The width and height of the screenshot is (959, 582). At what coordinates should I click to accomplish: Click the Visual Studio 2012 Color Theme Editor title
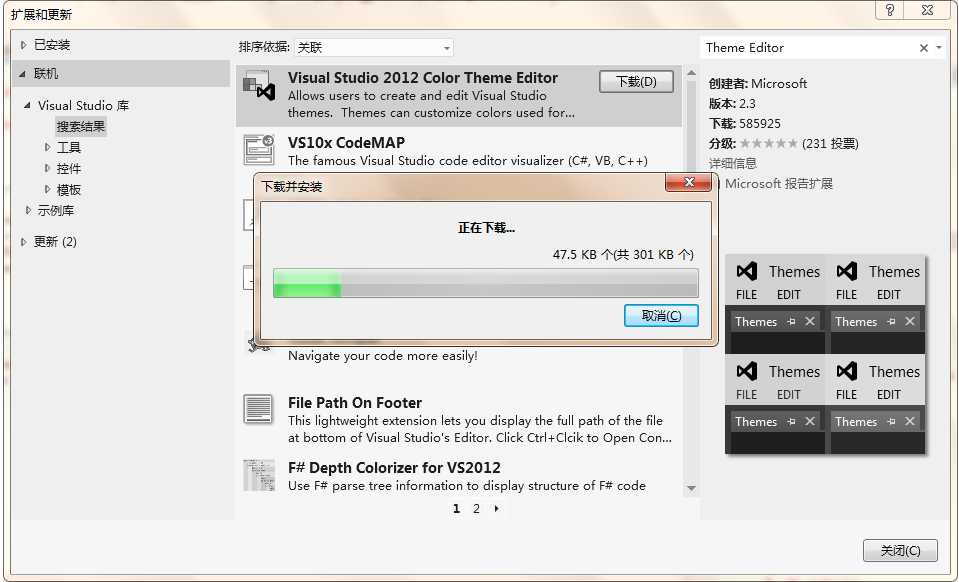click(423, 78)
